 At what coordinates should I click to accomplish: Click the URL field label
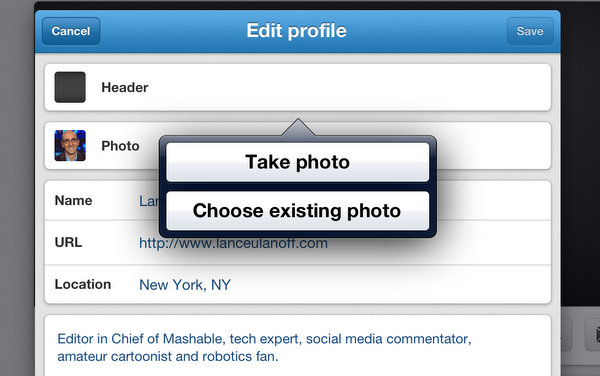click(68, 242)
